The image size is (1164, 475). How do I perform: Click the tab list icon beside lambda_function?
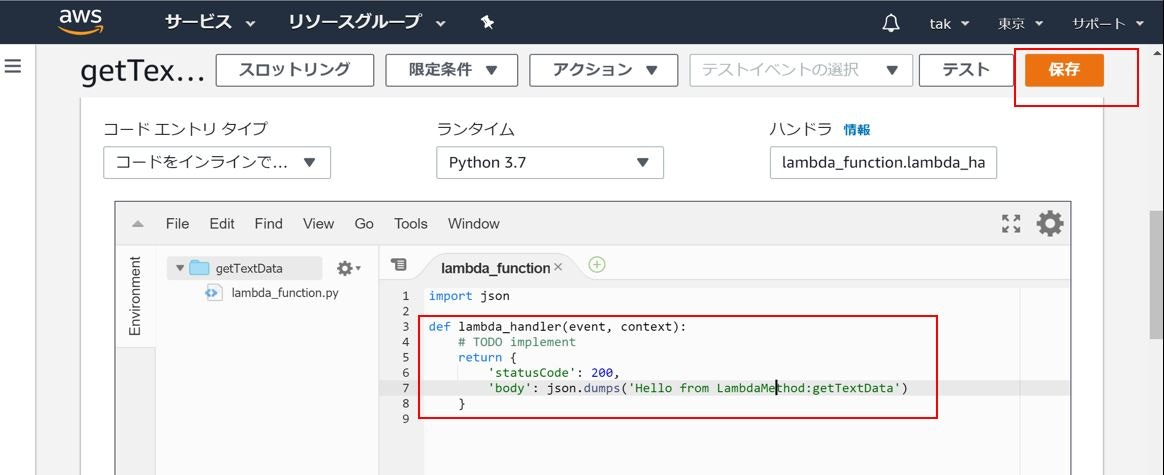(399, 265)
